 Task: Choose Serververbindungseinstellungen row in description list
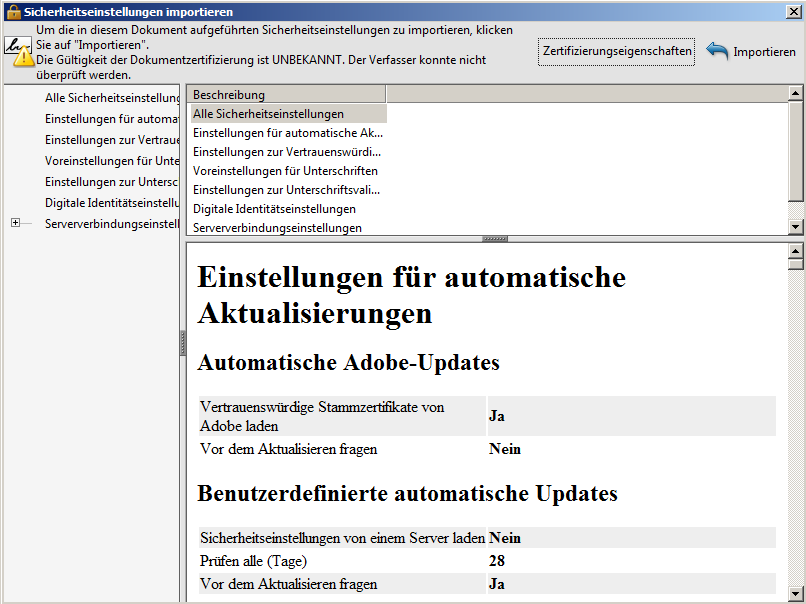pyautogui.click(x=277, y=228)
